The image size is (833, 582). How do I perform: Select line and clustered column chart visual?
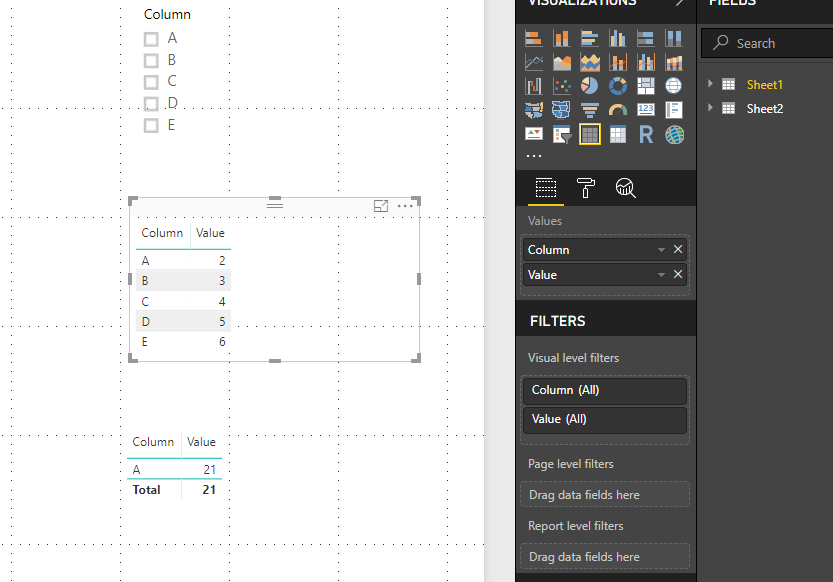tap(646, 63)
